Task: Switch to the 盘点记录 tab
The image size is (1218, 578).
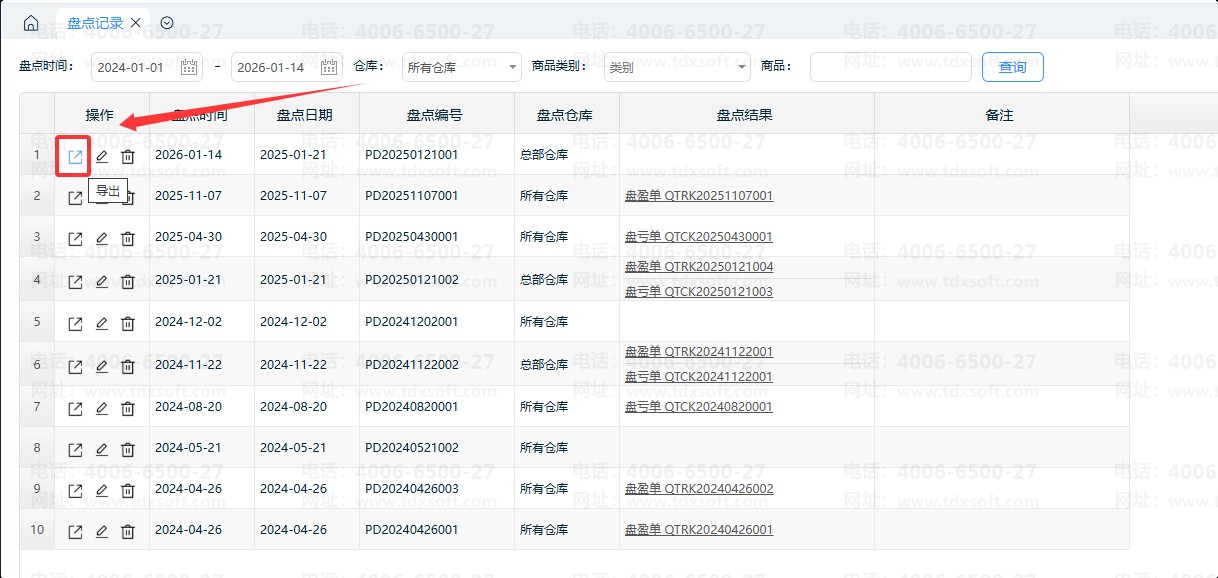Action: click(x=95, y=23)
